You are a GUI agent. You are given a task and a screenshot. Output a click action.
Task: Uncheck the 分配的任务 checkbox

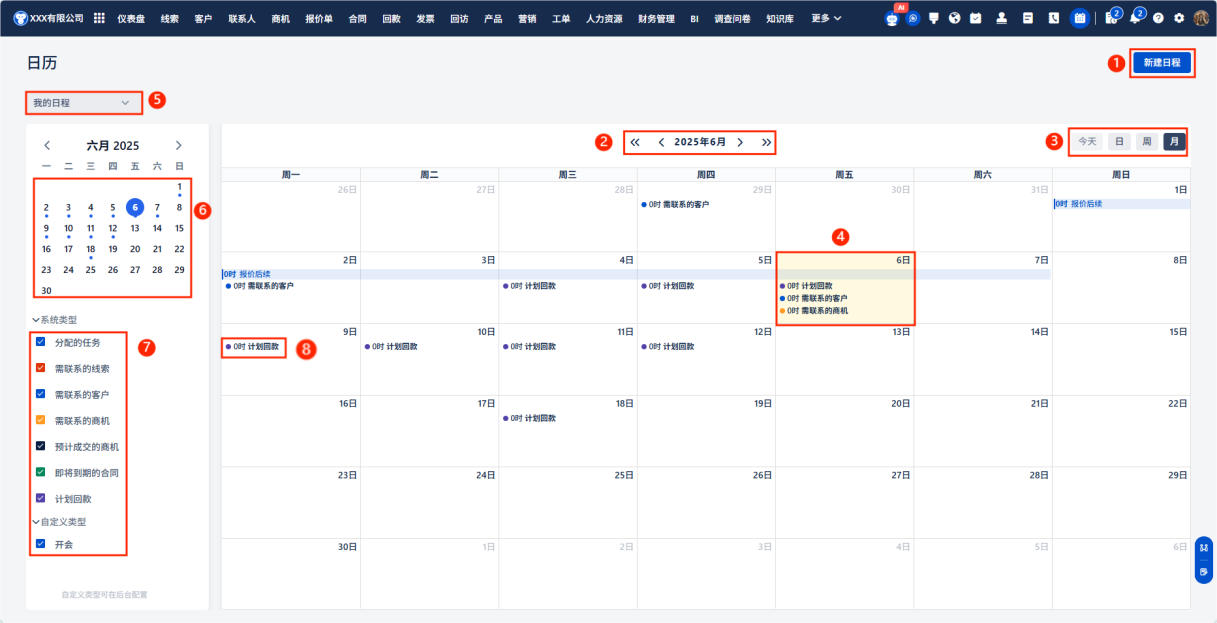(x=41, y=342)
